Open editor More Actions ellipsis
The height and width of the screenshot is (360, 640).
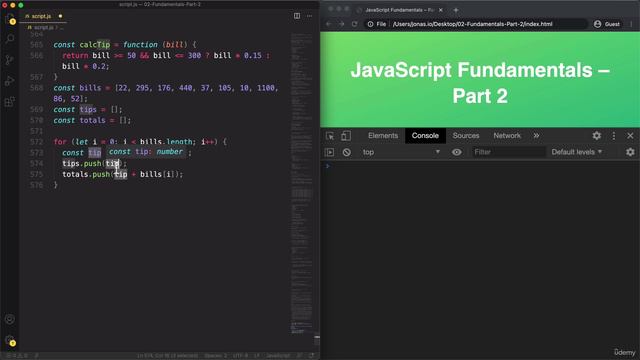click(310, 16)
